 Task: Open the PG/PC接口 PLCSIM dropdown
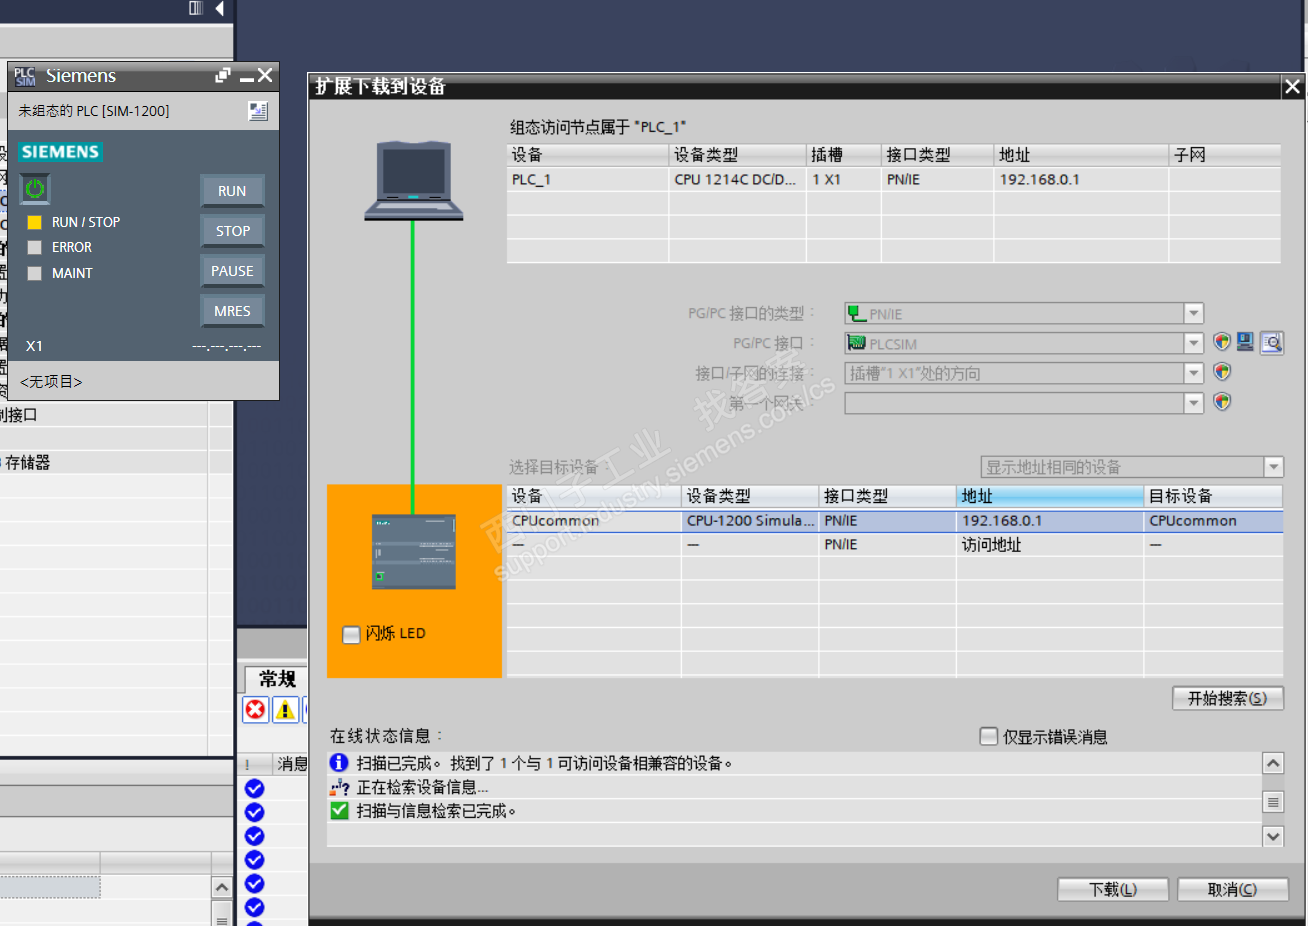(x=1193, y=343)
